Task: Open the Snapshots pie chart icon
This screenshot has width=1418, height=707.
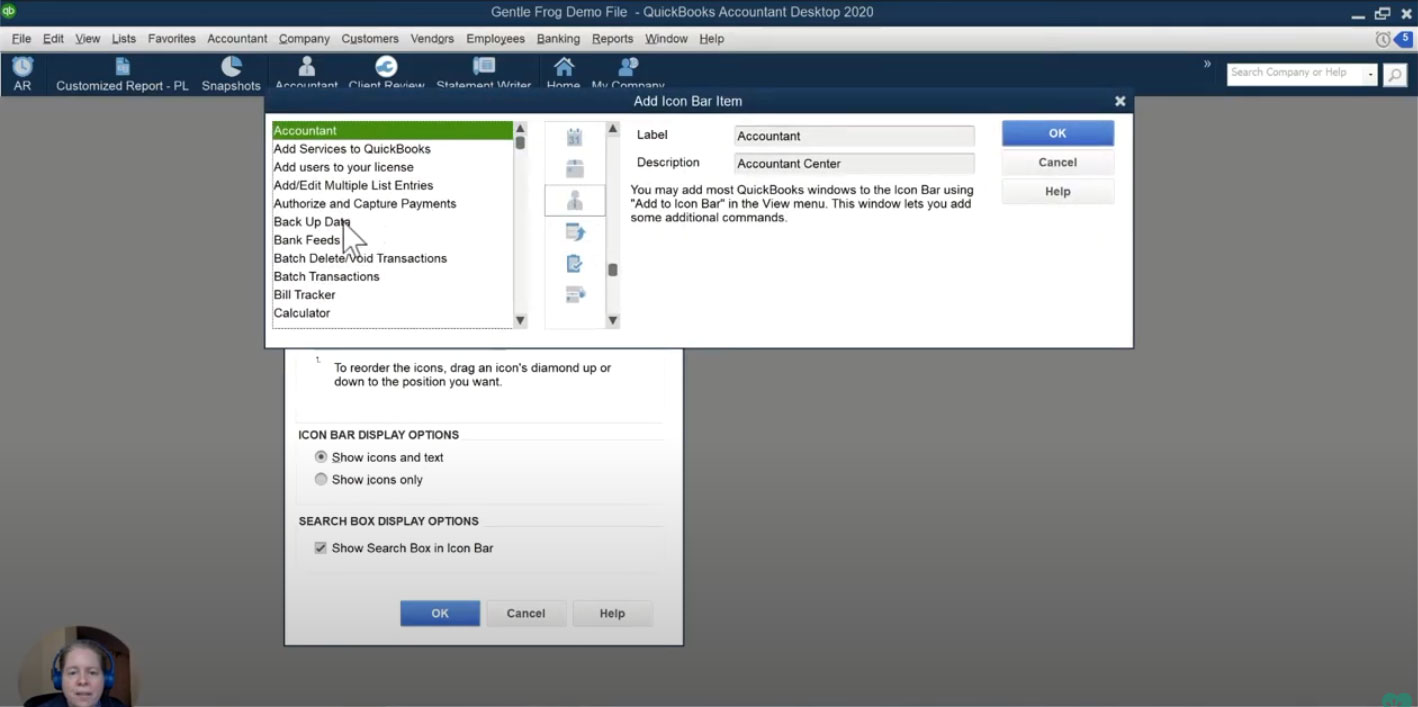Action: pos(231,66)
